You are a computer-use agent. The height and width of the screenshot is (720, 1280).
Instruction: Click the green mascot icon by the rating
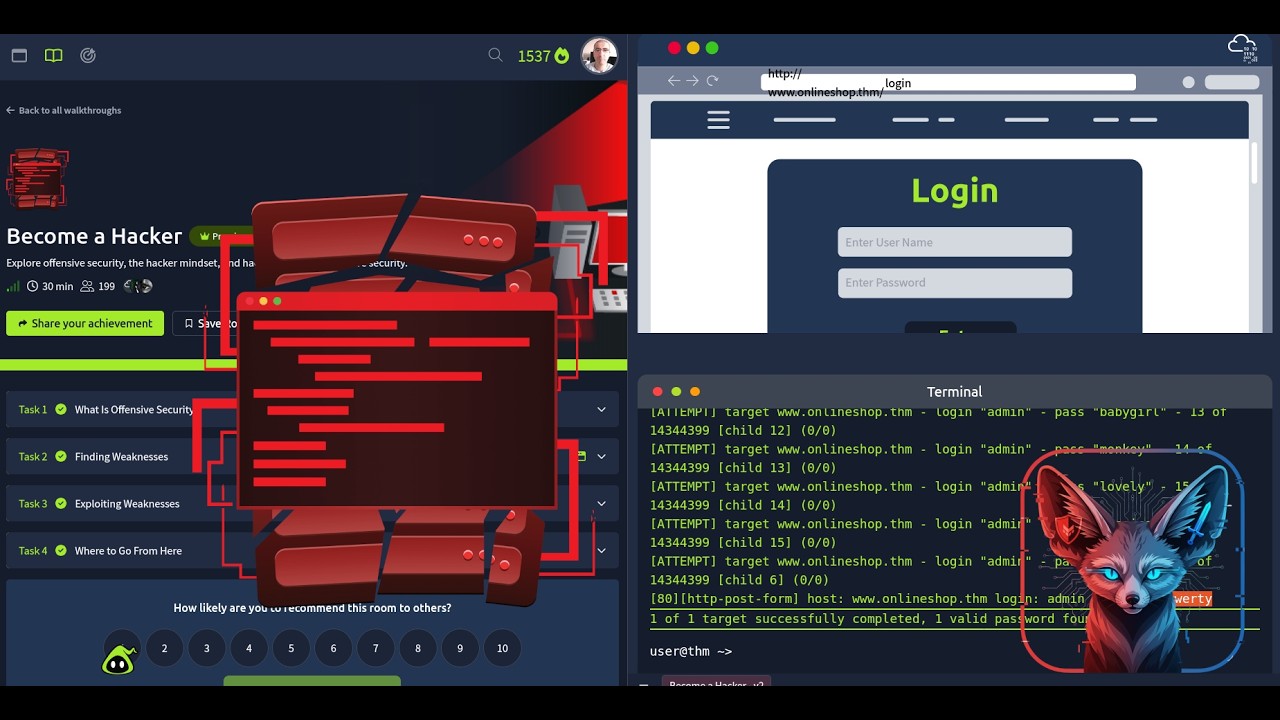click(x=119, y=659)
